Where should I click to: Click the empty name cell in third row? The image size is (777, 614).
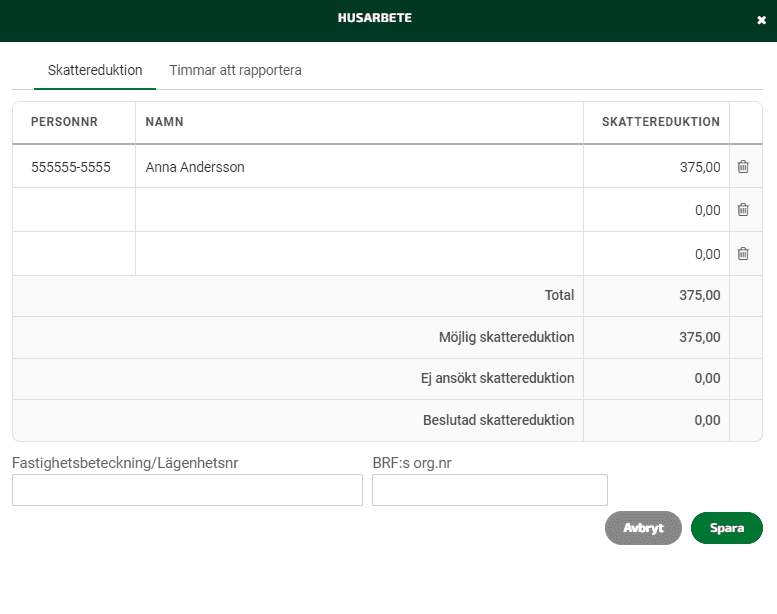pos(359,254)
